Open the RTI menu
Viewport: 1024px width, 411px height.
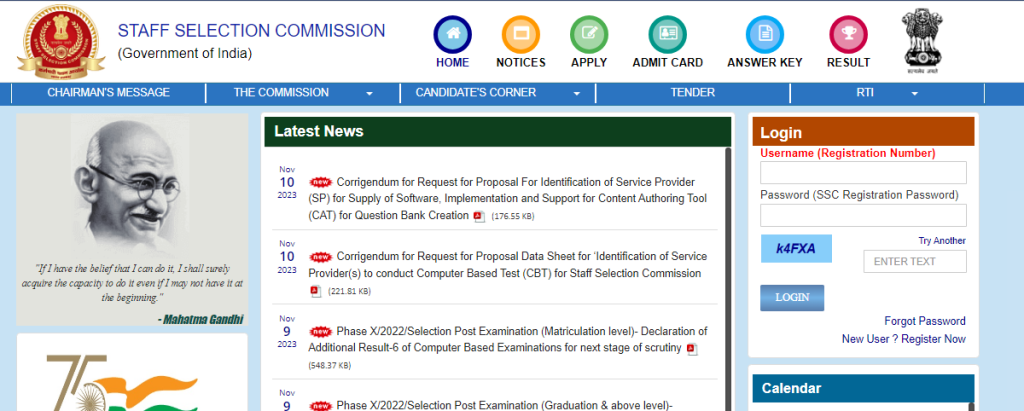click(865, 93)
